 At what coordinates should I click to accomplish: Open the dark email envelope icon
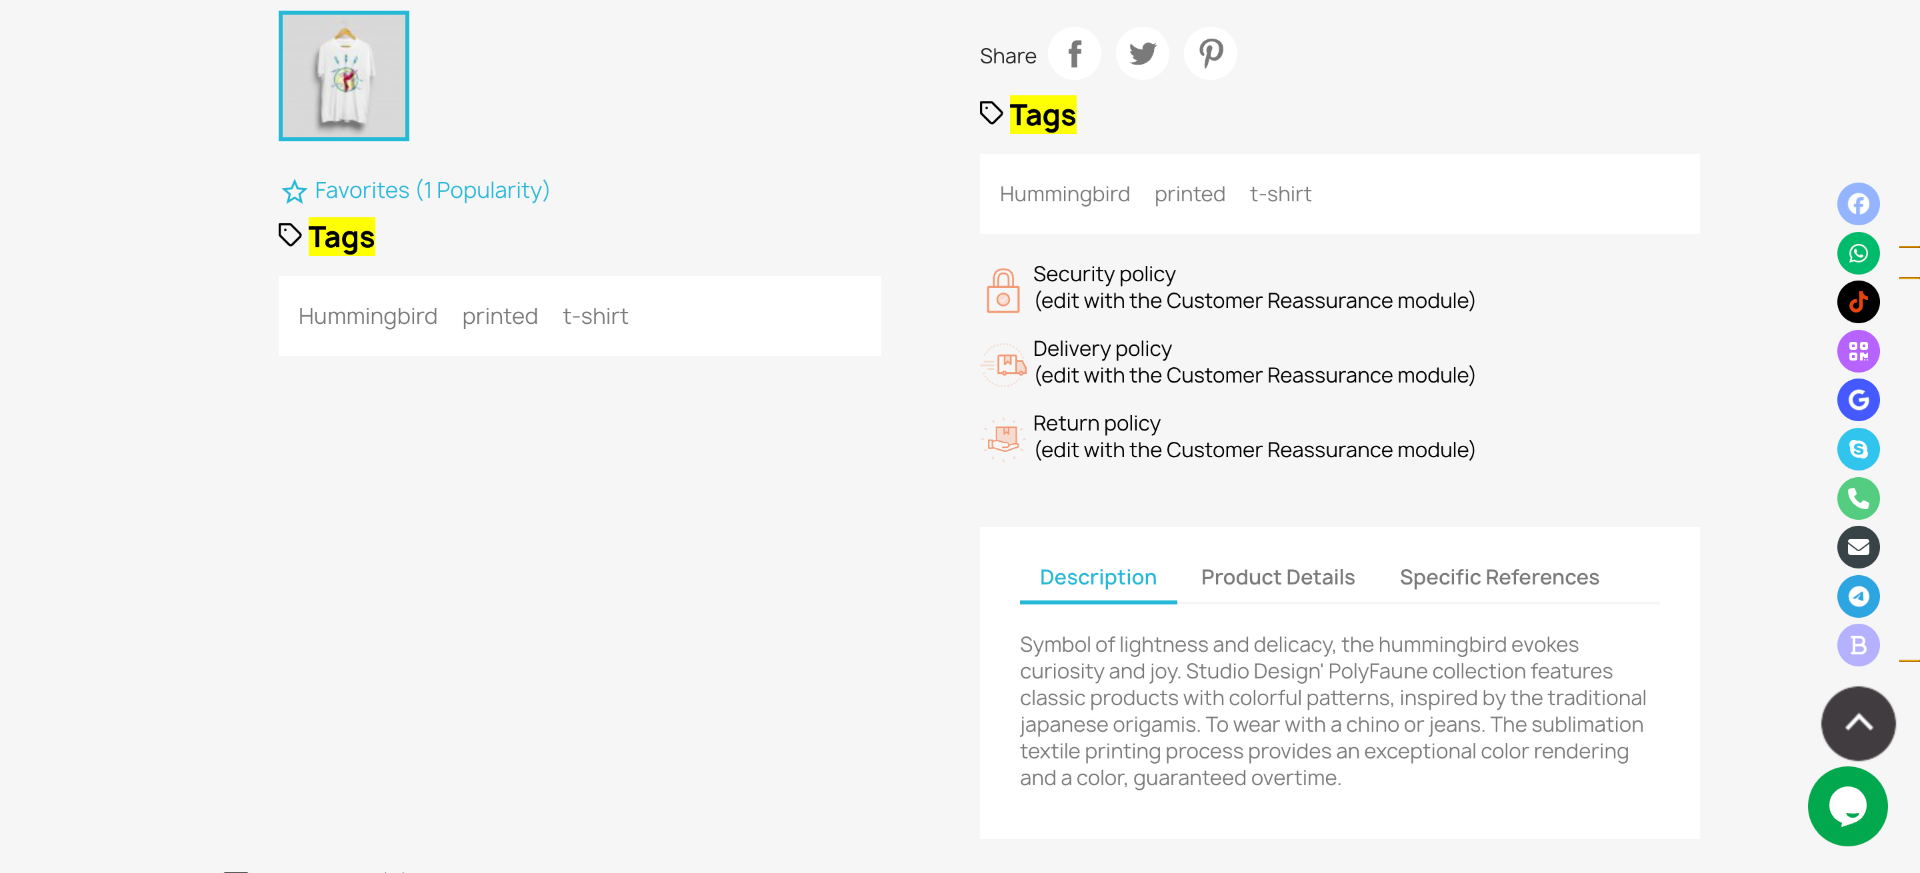pyautogui.click(x=1858, y=547)
